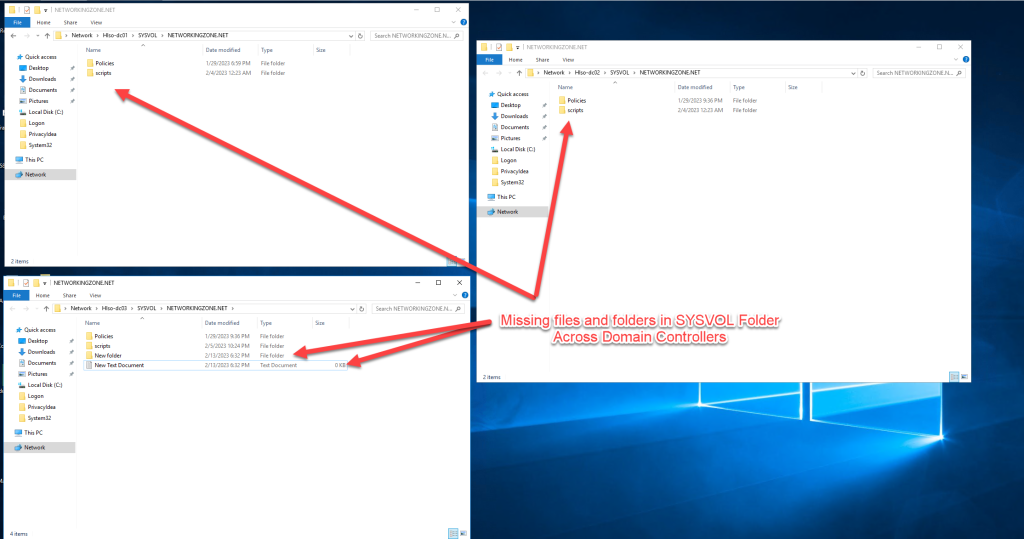Switch to Large icons view in Hlso-dc03 window
Viewport: 1024px width, 539px height.
[x=461, y=533]
